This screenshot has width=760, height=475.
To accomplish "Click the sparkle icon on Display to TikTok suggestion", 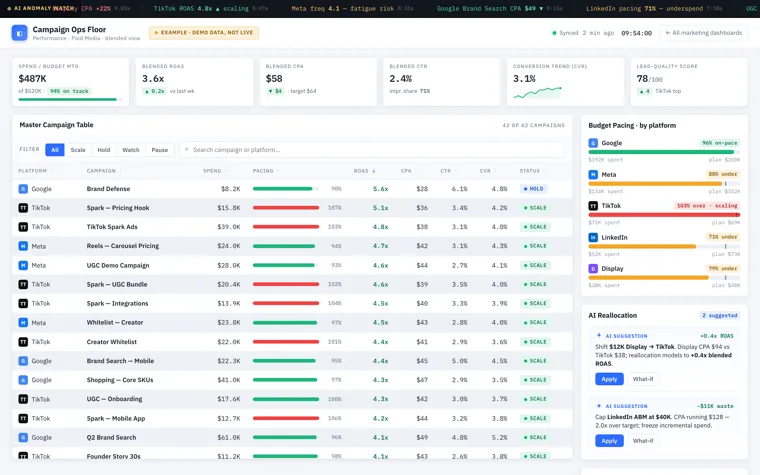I will (x=599, y=335).
